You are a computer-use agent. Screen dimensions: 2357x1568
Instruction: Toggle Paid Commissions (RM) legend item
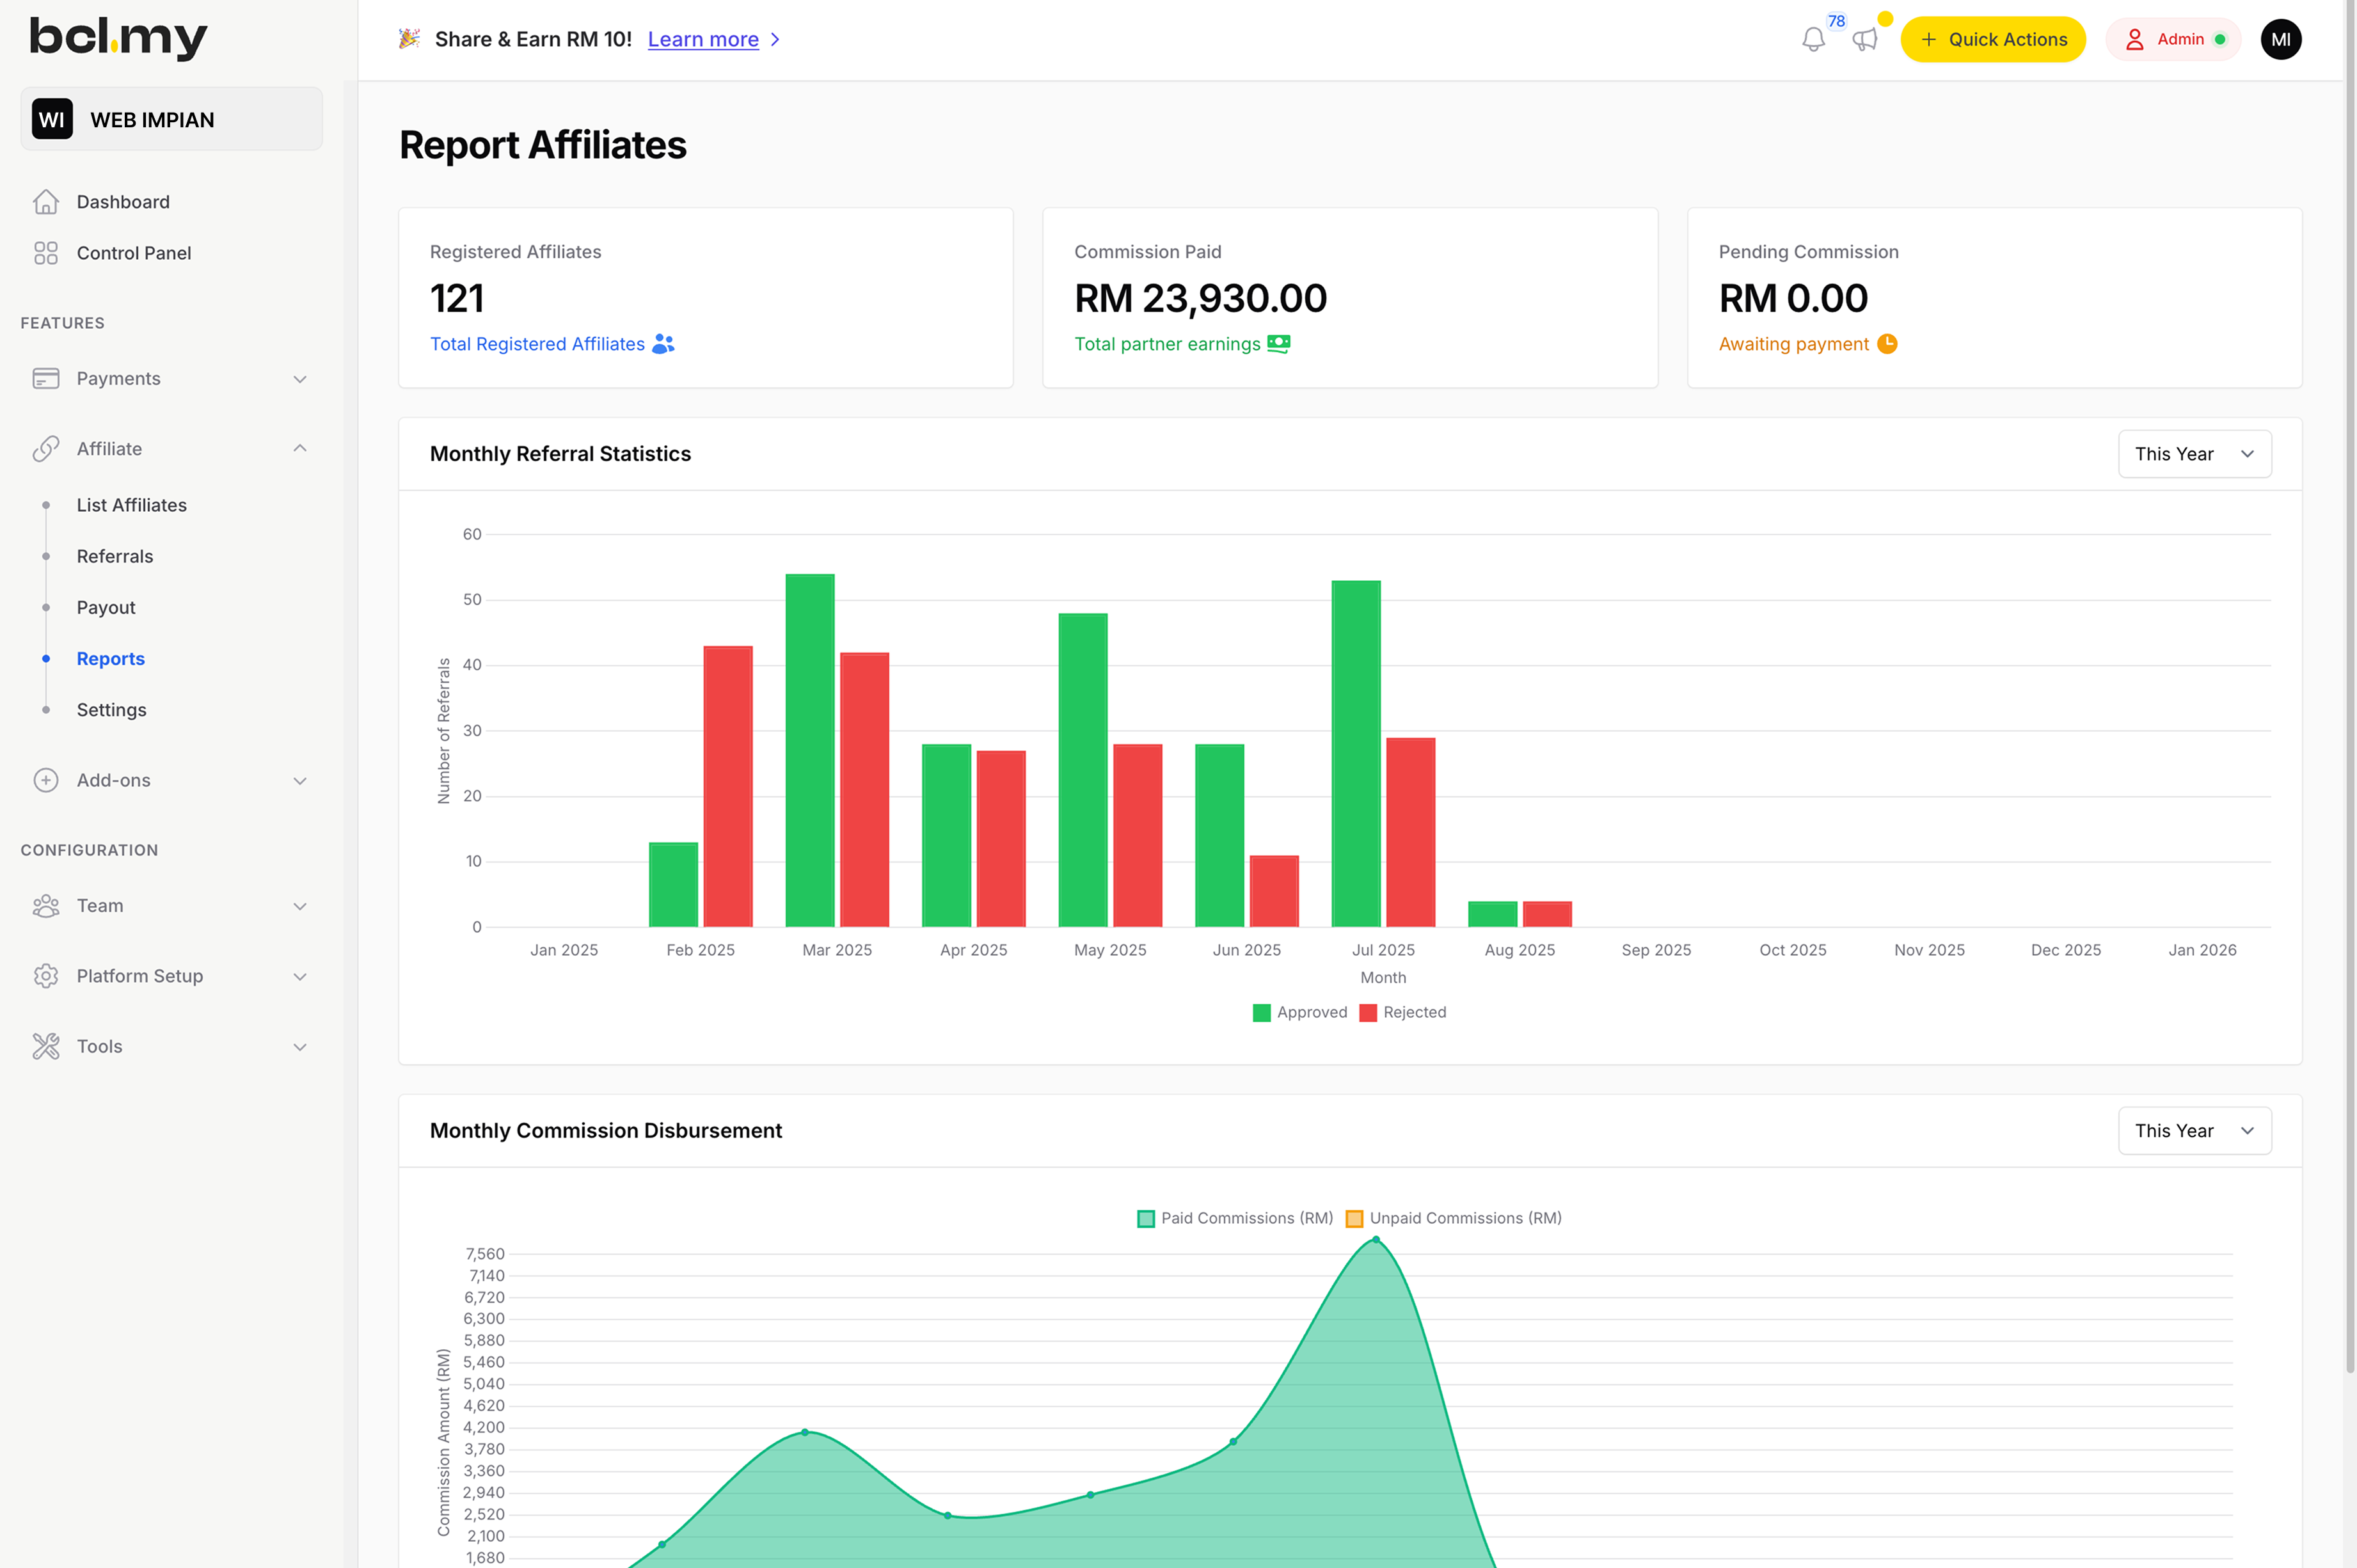1235,1218
